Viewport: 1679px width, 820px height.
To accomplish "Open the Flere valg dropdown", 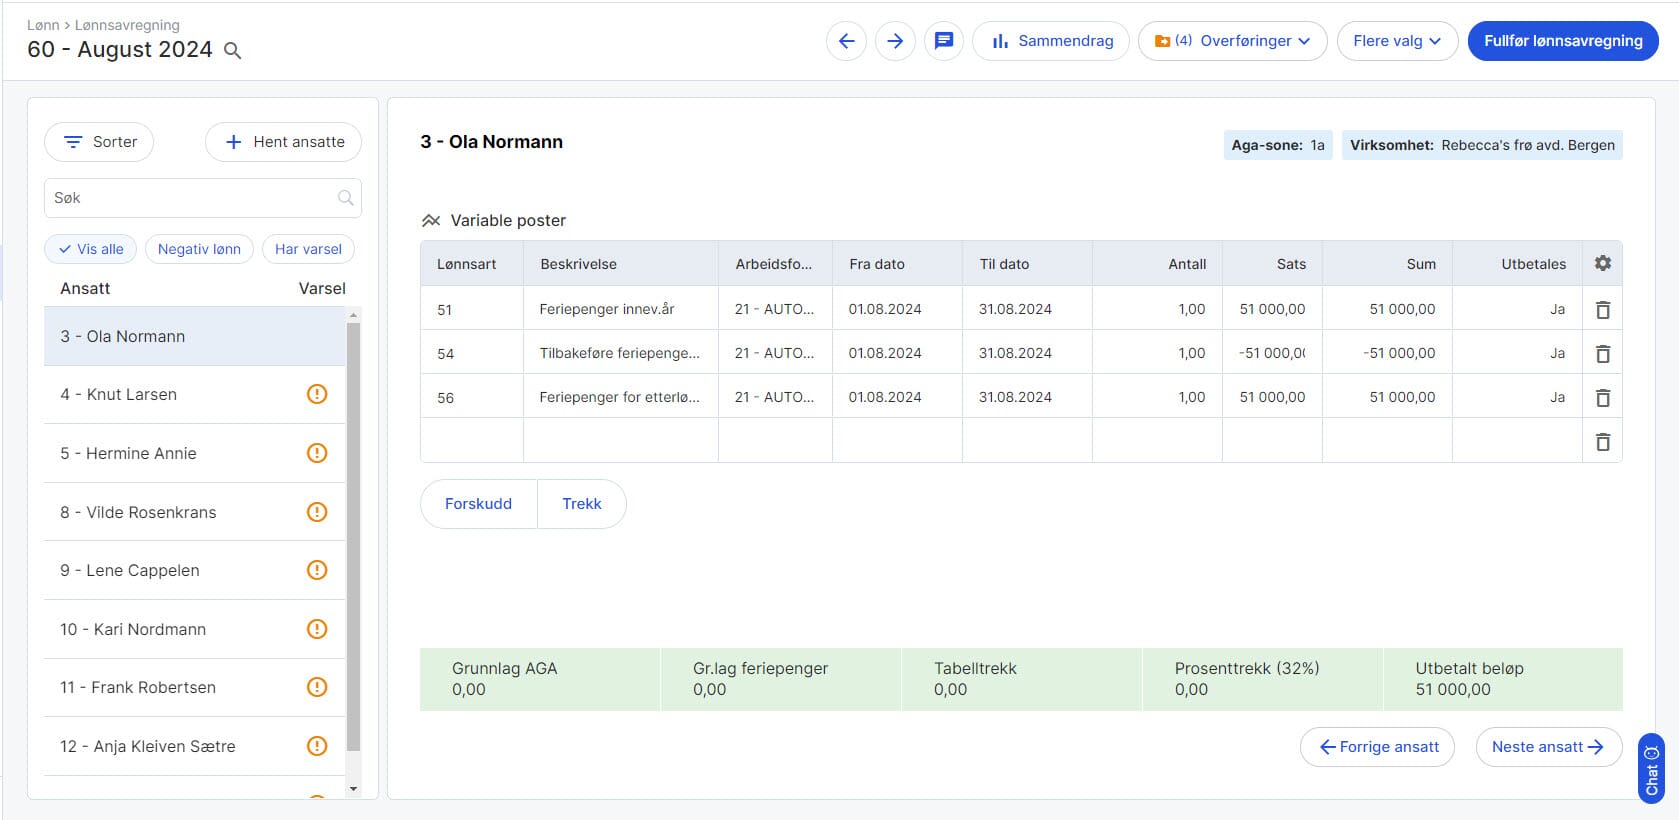I will (1396, 41).
